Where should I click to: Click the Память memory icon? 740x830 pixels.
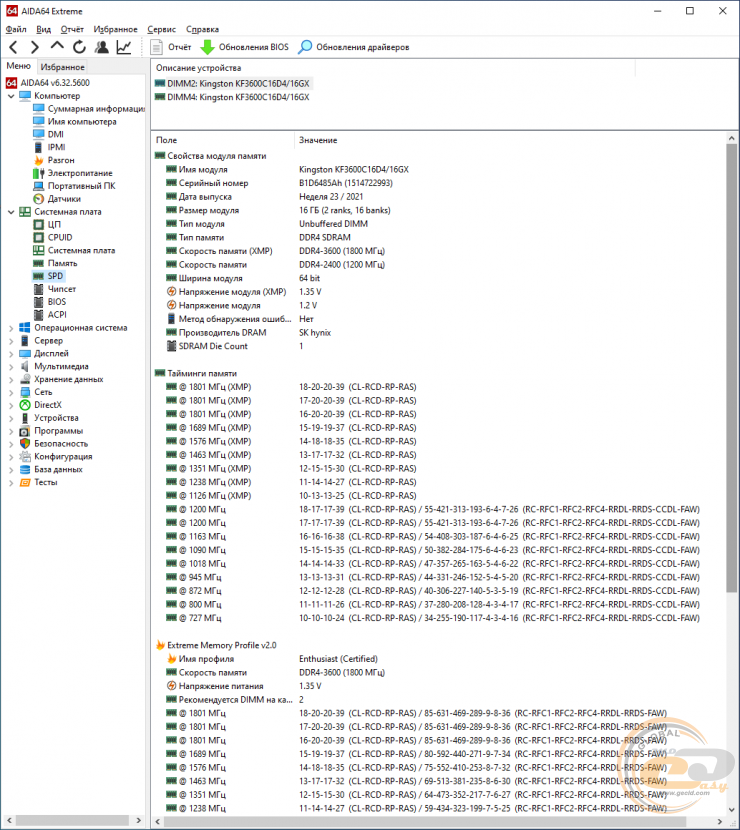38,263
